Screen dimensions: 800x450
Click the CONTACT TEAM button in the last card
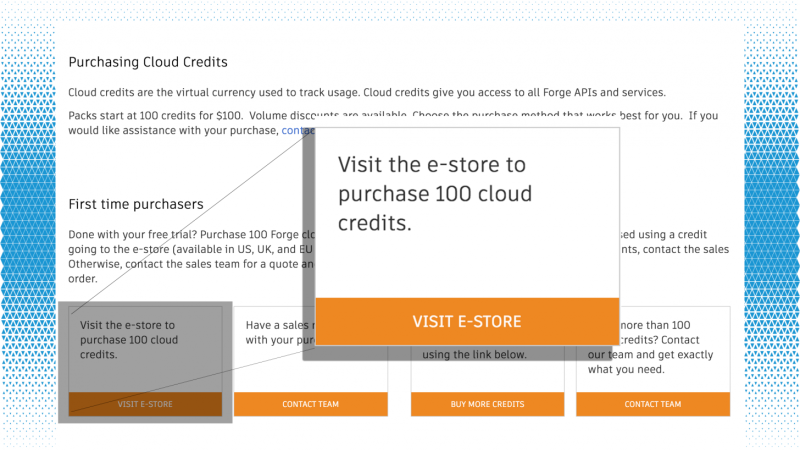[x=653, y=404]
